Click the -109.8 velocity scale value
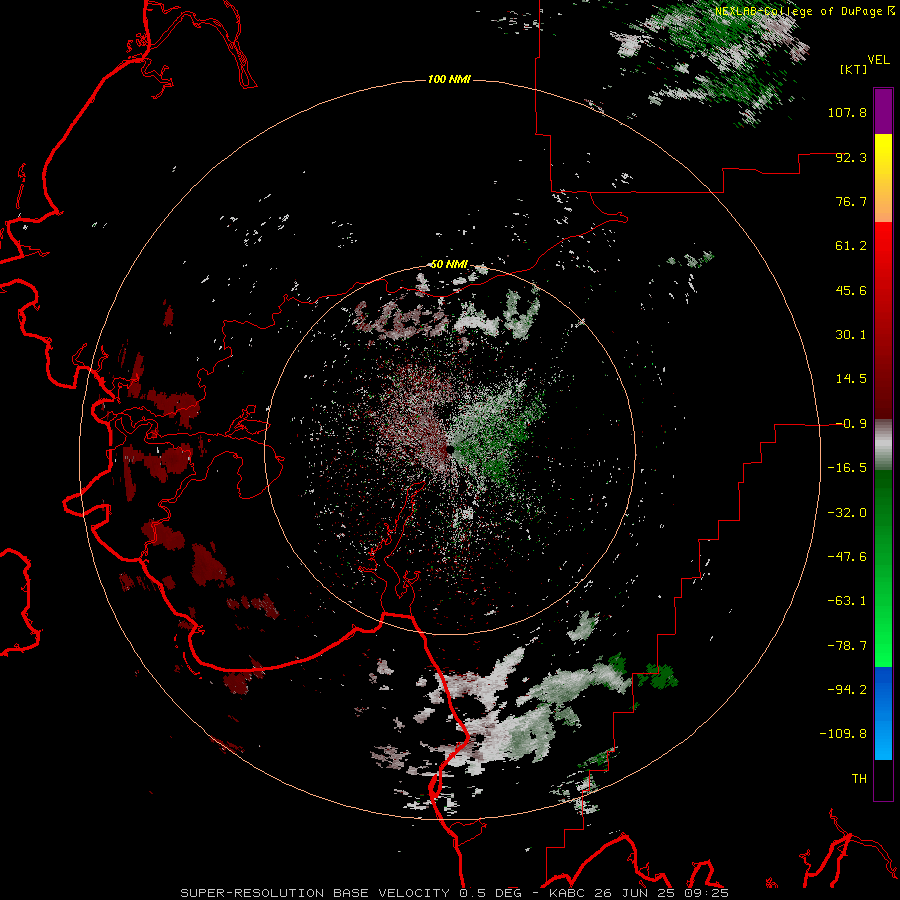The image size is (900, 900). coord(844,734)
